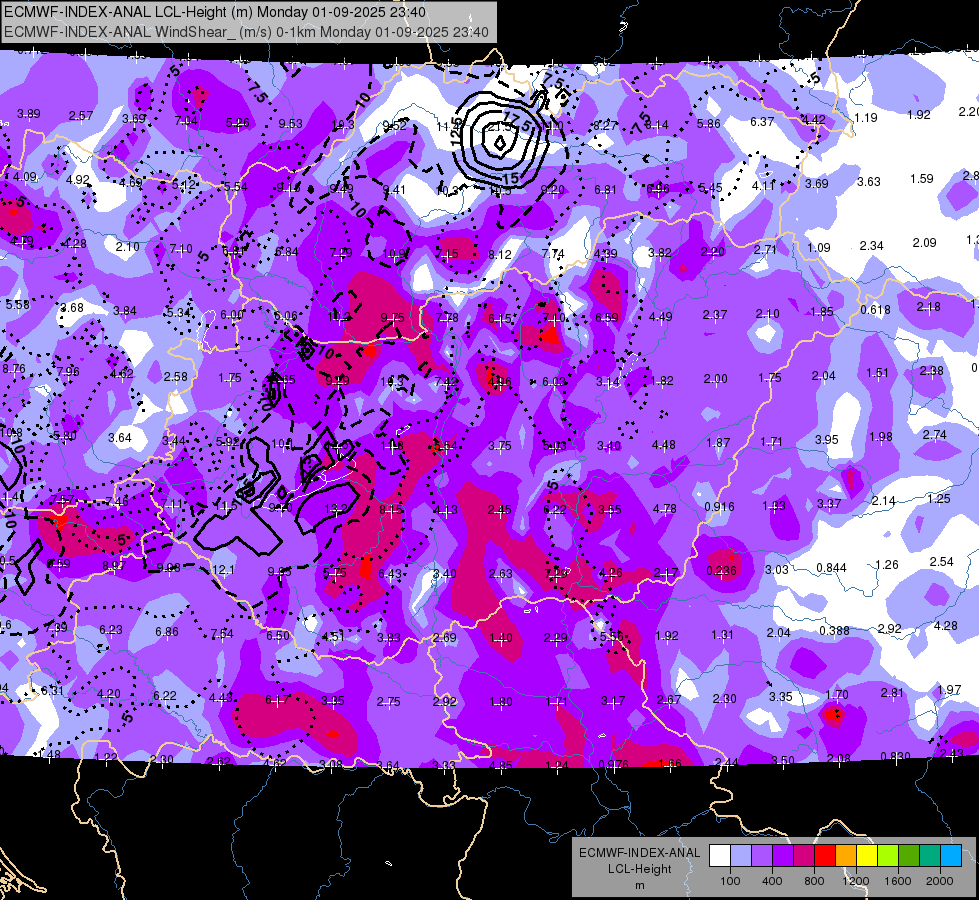Click the grid value 0.236
Viewport: 979px width, 900px height.
721,570
